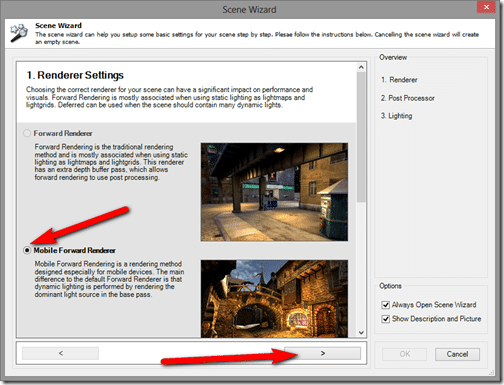Click the Scene Wizard magic wand icon
Image resolution: width=504 pixels, height=385 pixels.
coord(19,33)
